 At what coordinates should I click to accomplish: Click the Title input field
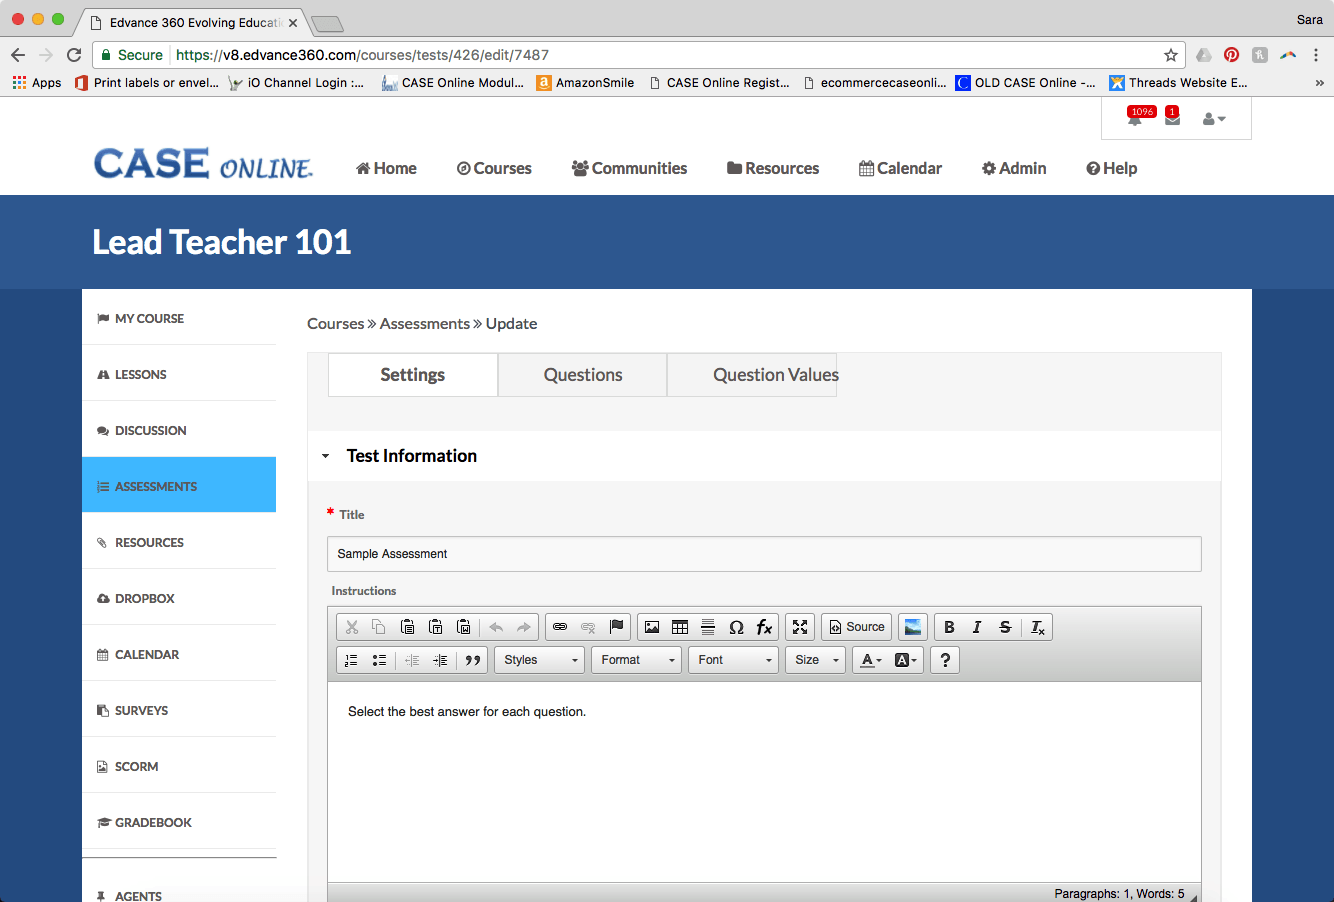tap(764, 554)
